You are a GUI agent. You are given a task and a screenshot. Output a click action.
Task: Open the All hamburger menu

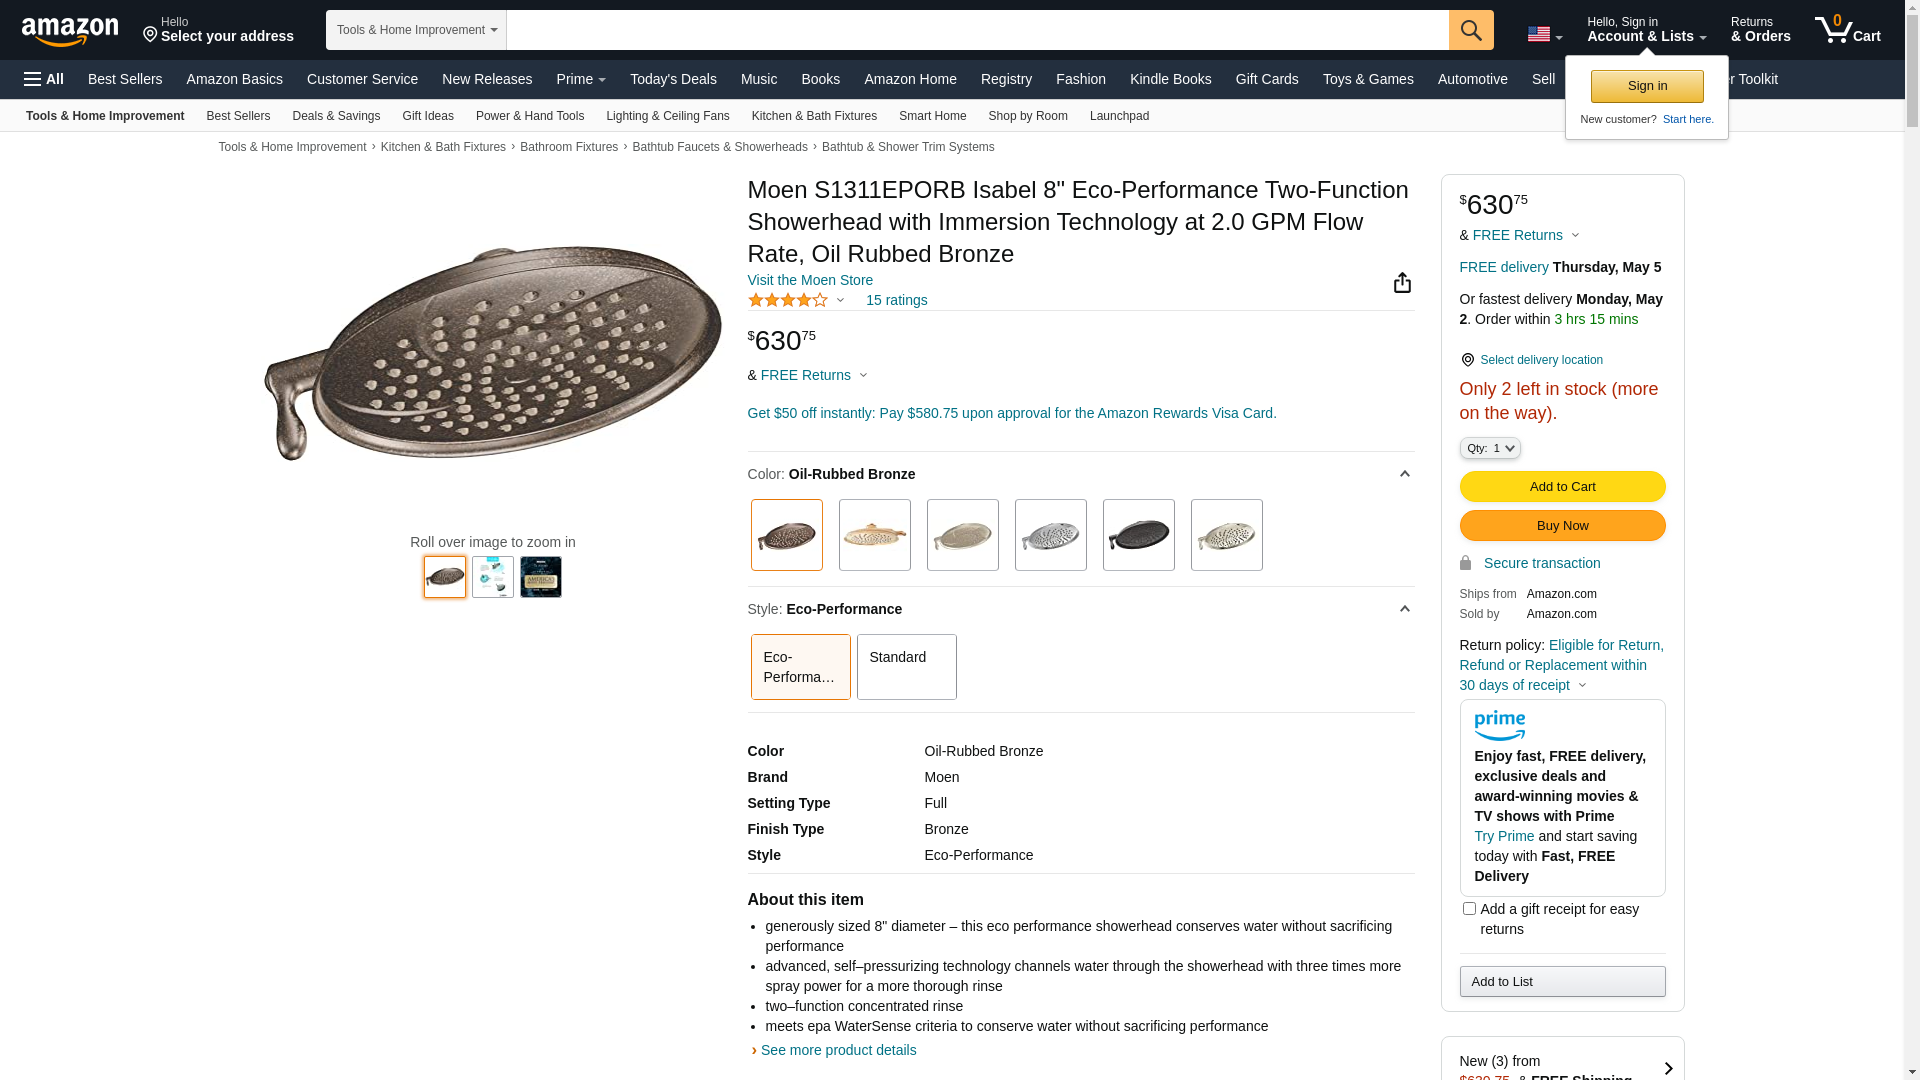tap(44, 79)
